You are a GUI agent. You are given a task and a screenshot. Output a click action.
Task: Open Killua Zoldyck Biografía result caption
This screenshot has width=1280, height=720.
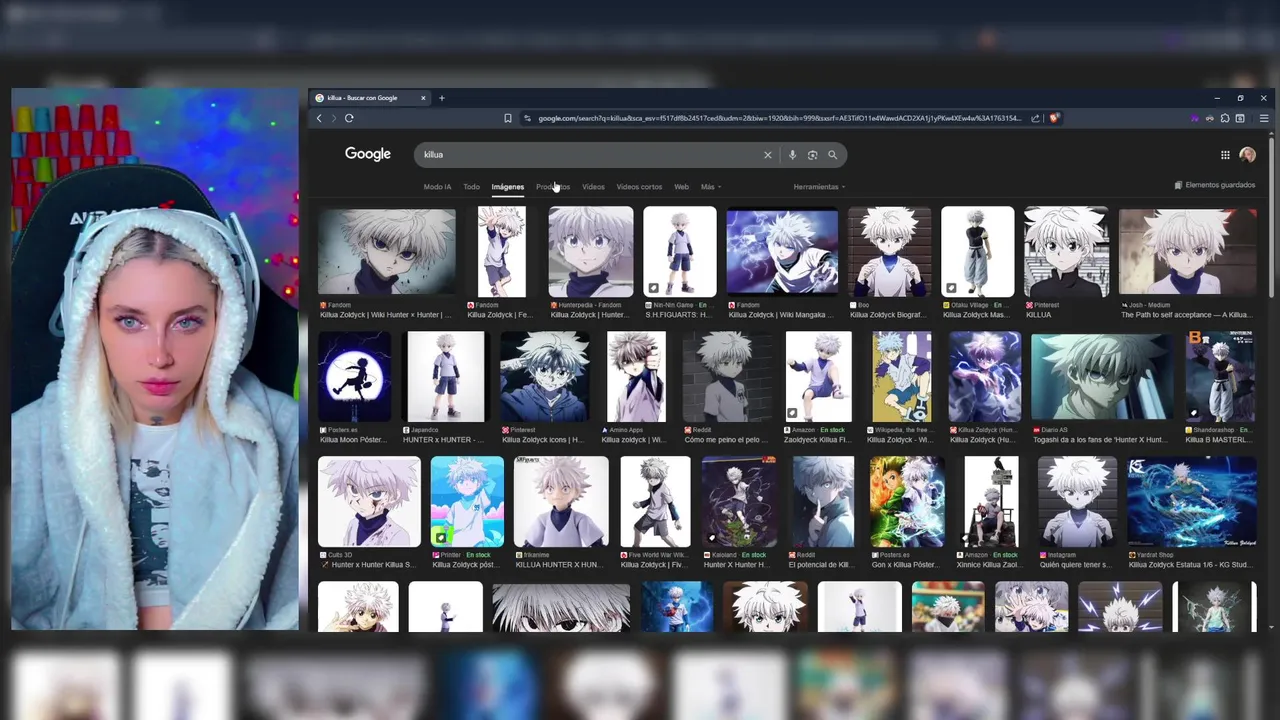889,315
